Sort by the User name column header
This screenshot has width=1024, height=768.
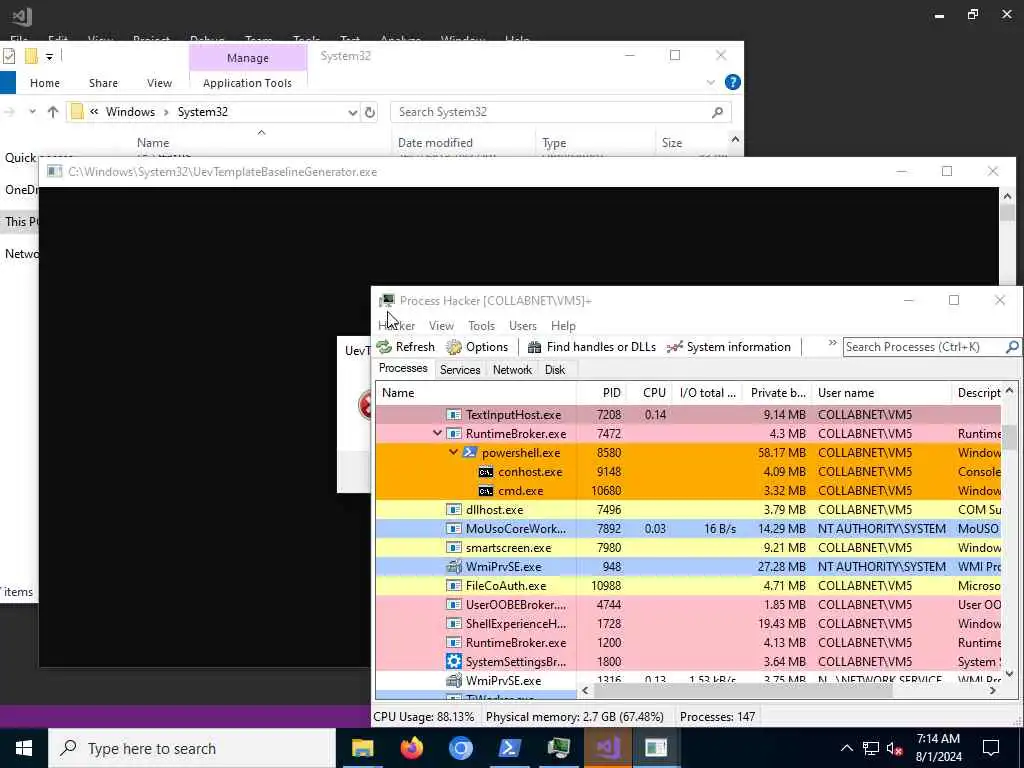[882, 392]
